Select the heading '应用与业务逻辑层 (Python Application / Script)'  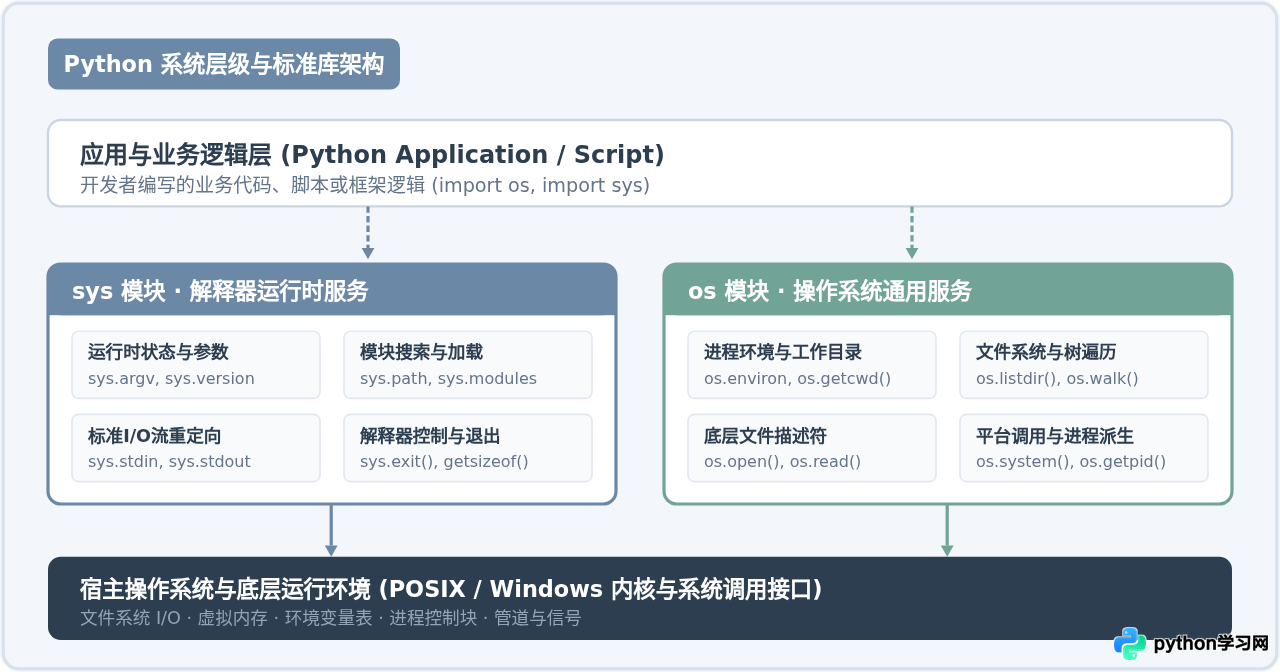pos(372,155)
